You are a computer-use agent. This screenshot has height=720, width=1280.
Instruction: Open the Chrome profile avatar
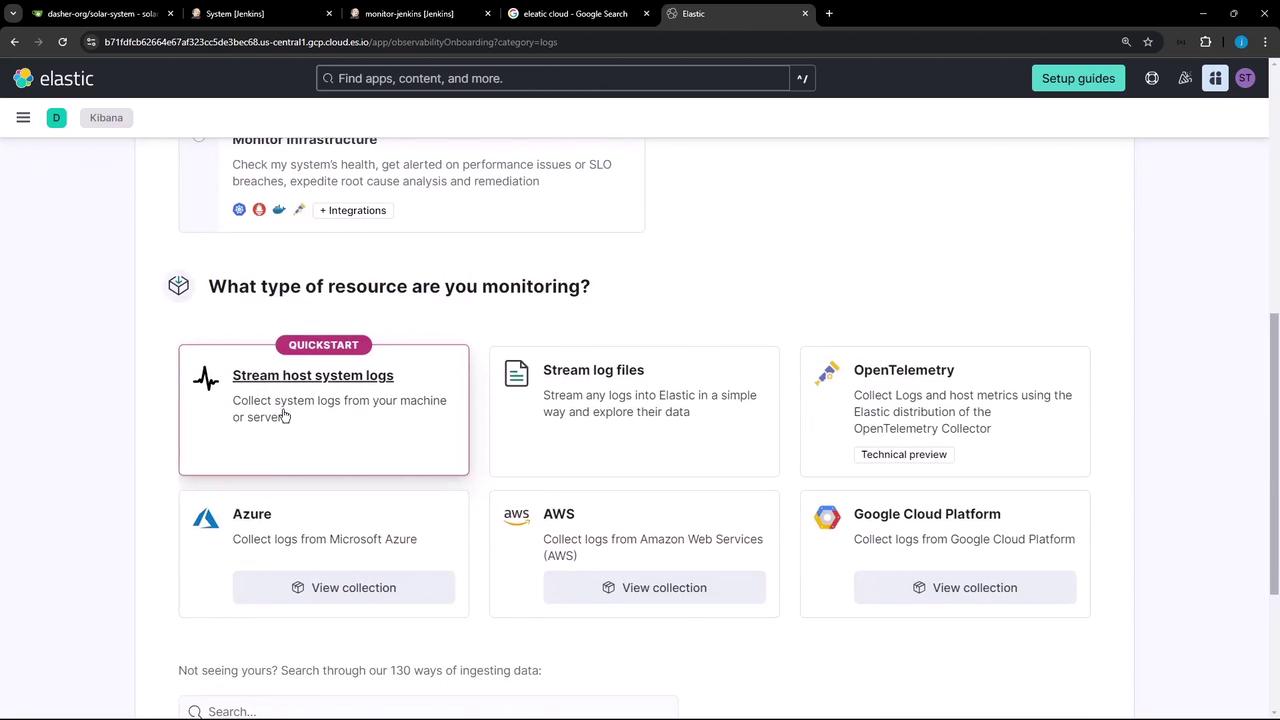tap(1241, 42)
